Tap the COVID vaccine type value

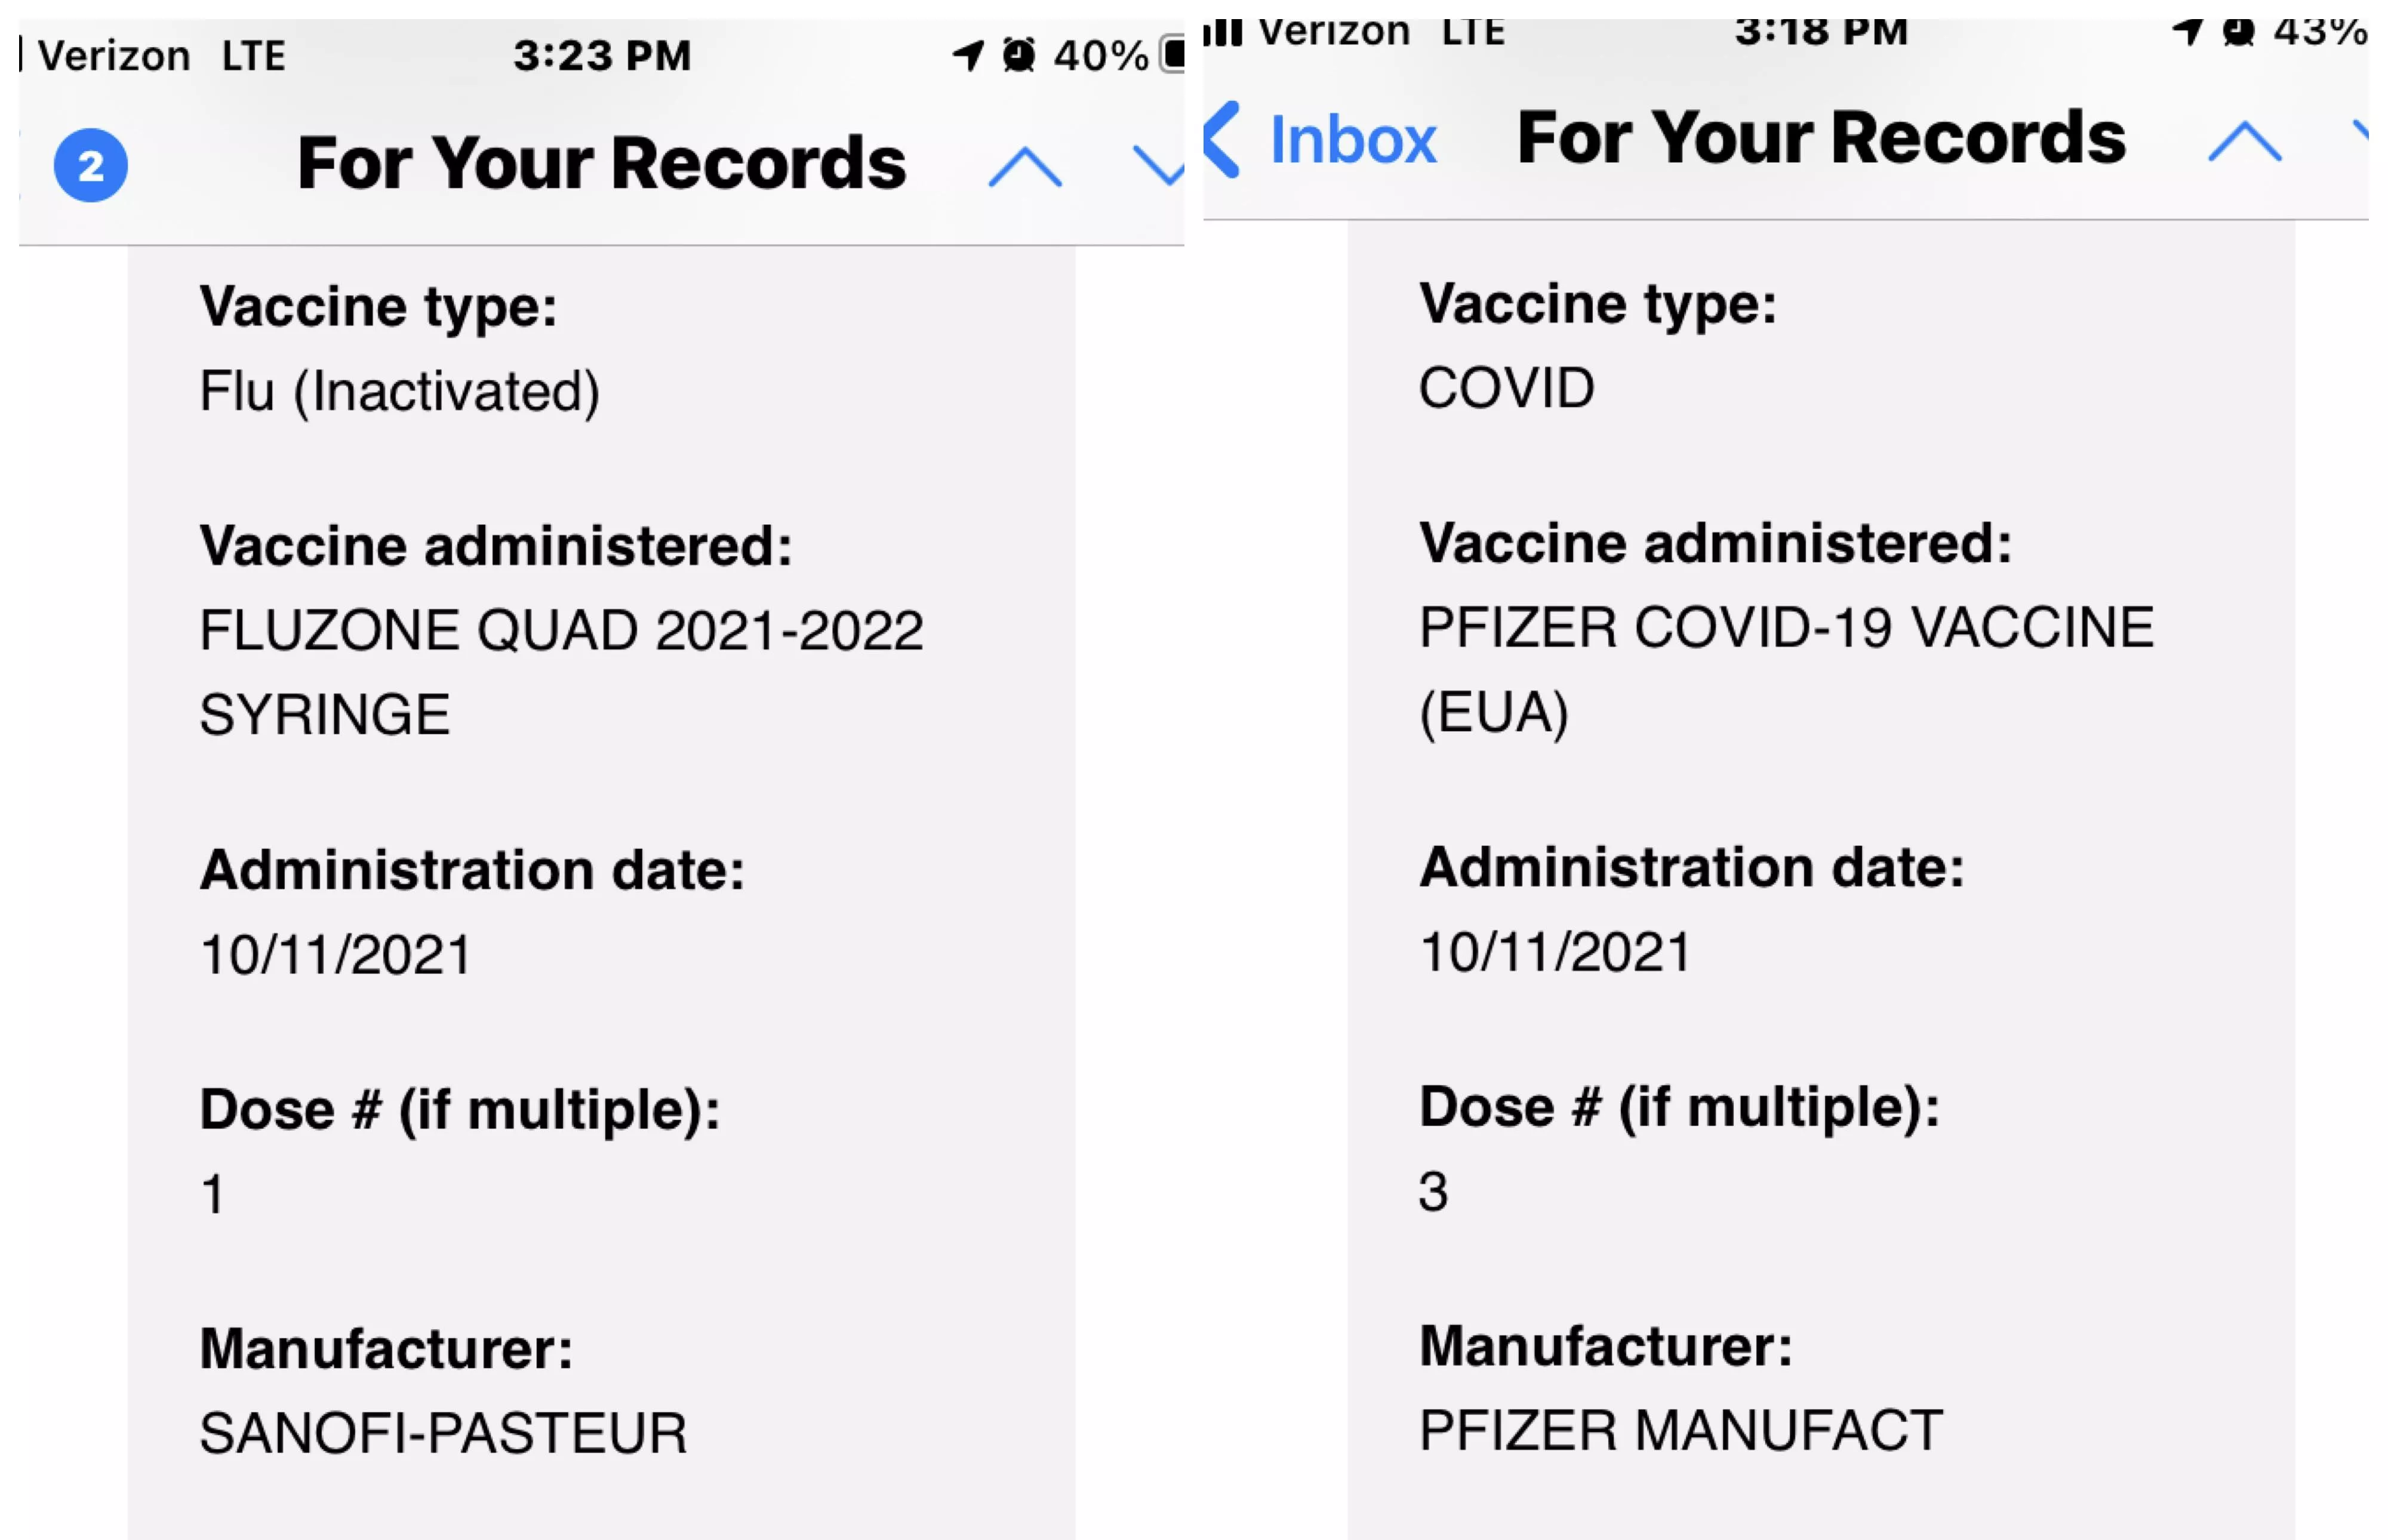click(1506, 388)
